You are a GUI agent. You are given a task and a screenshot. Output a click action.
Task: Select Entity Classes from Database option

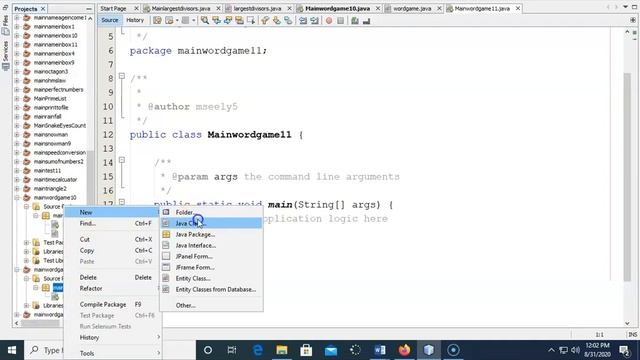coord(211,289)
